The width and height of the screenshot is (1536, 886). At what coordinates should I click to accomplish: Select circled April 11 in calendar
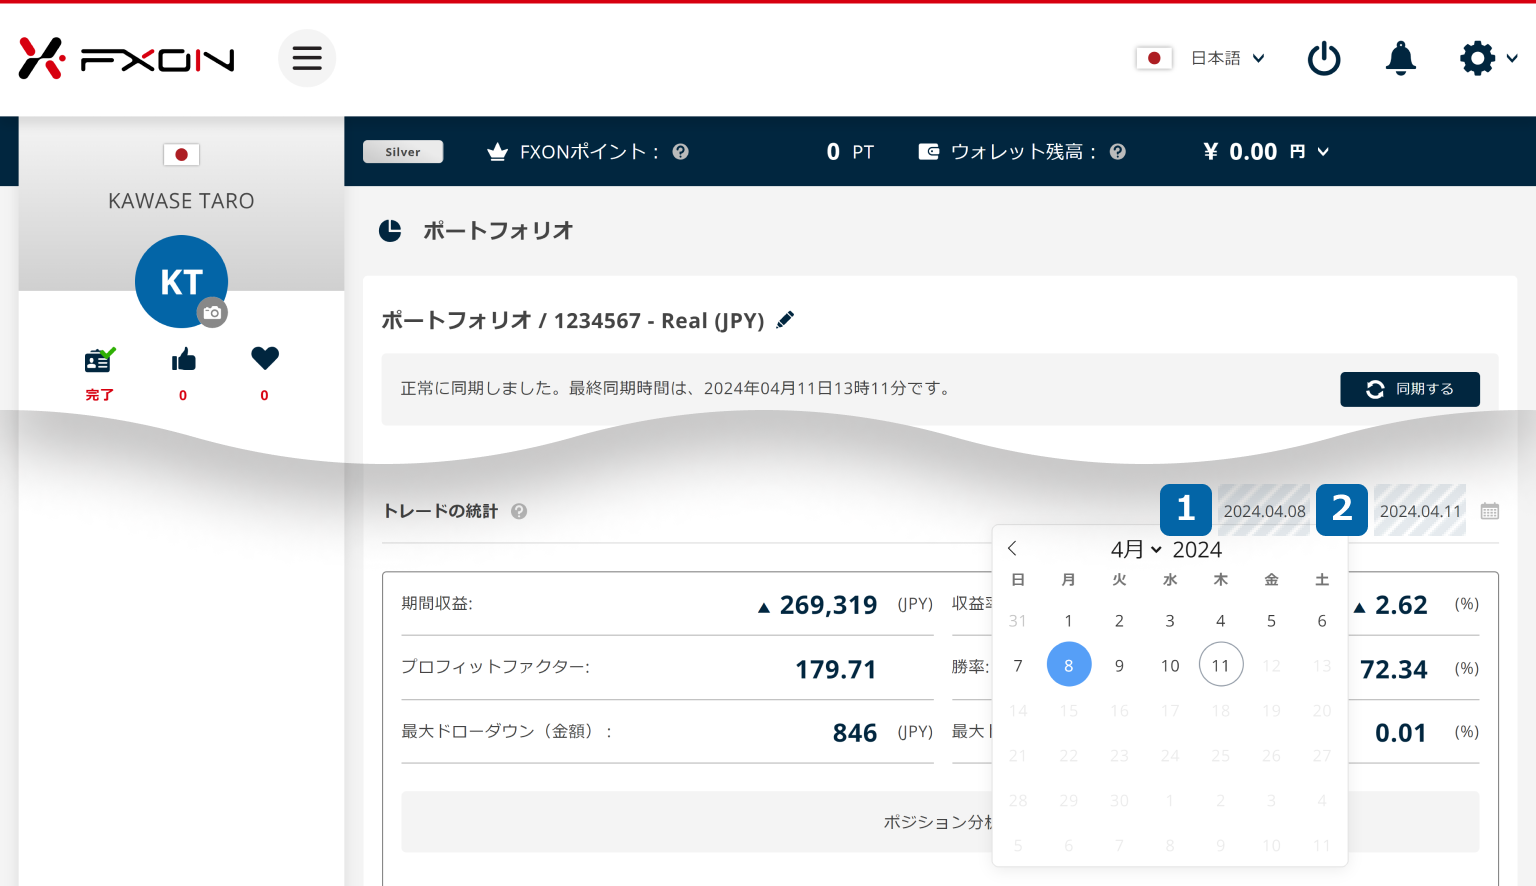point(1221,665)
